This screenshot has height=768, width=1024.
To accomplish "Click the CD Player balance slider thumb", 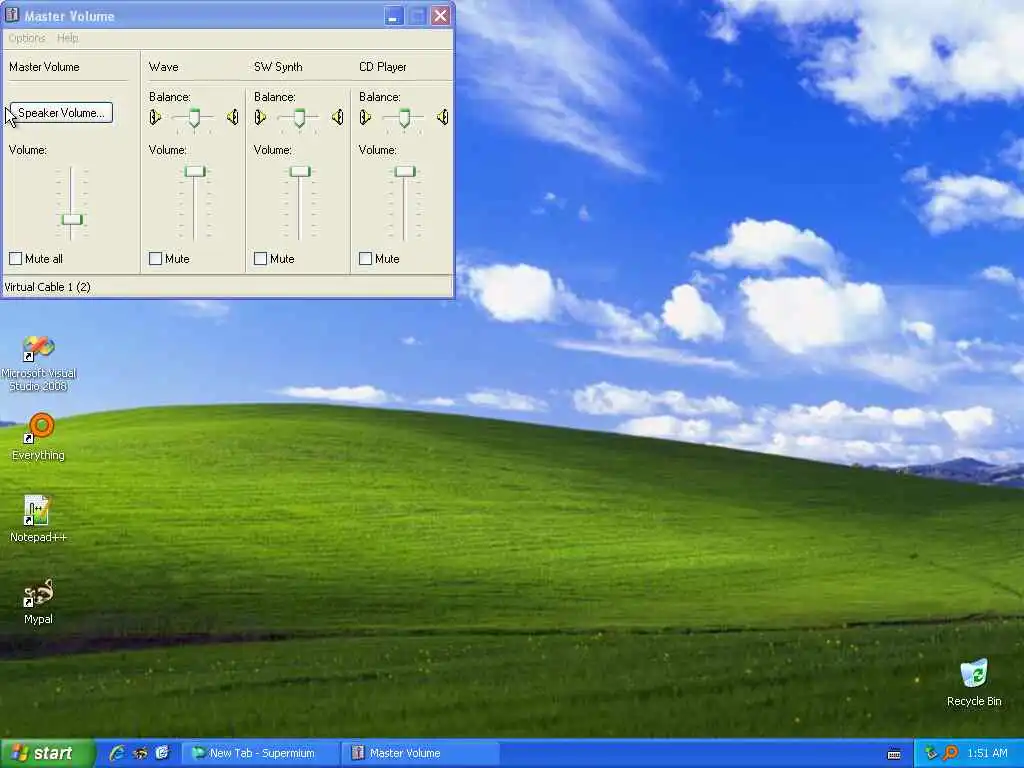I will [x=404, y=118].
